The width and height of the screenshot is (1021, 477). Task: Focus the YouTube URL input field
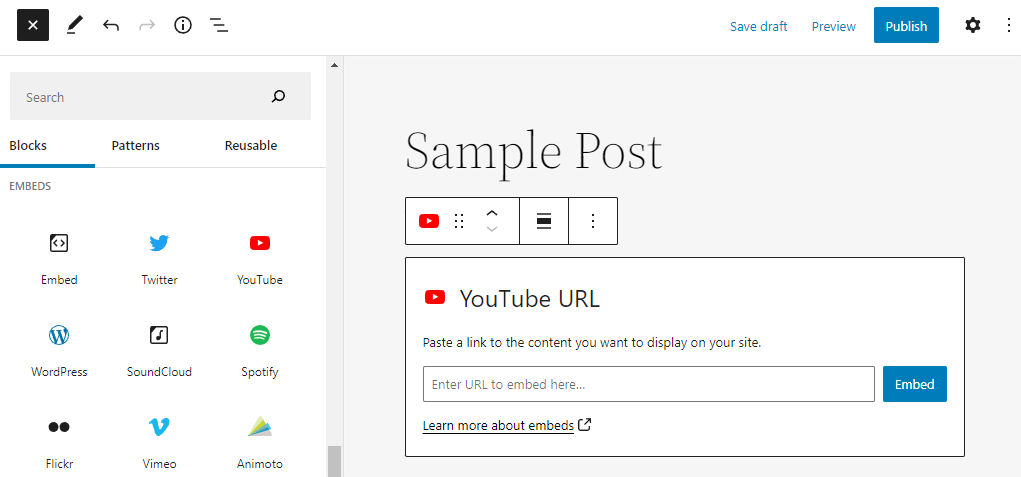pyautogui.click(x=648, y=384)
